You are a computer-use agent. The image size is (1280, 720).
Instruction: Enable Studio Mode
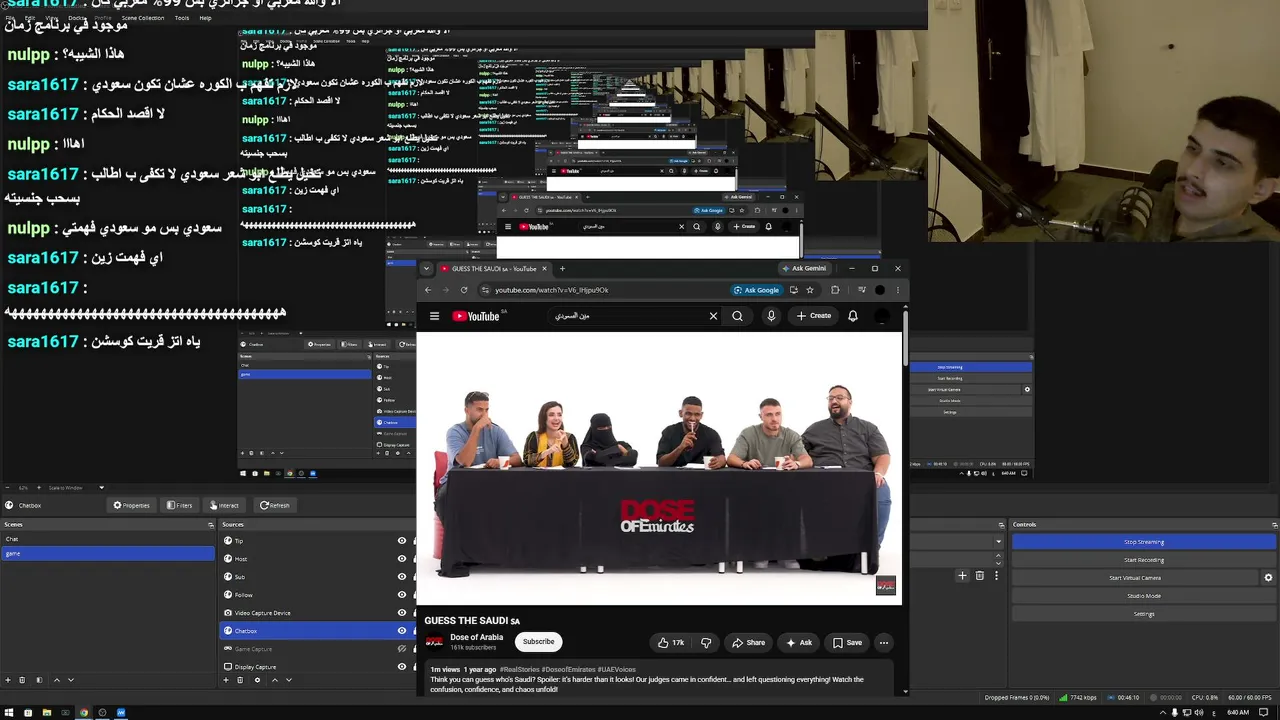[x=1144, y=596]
